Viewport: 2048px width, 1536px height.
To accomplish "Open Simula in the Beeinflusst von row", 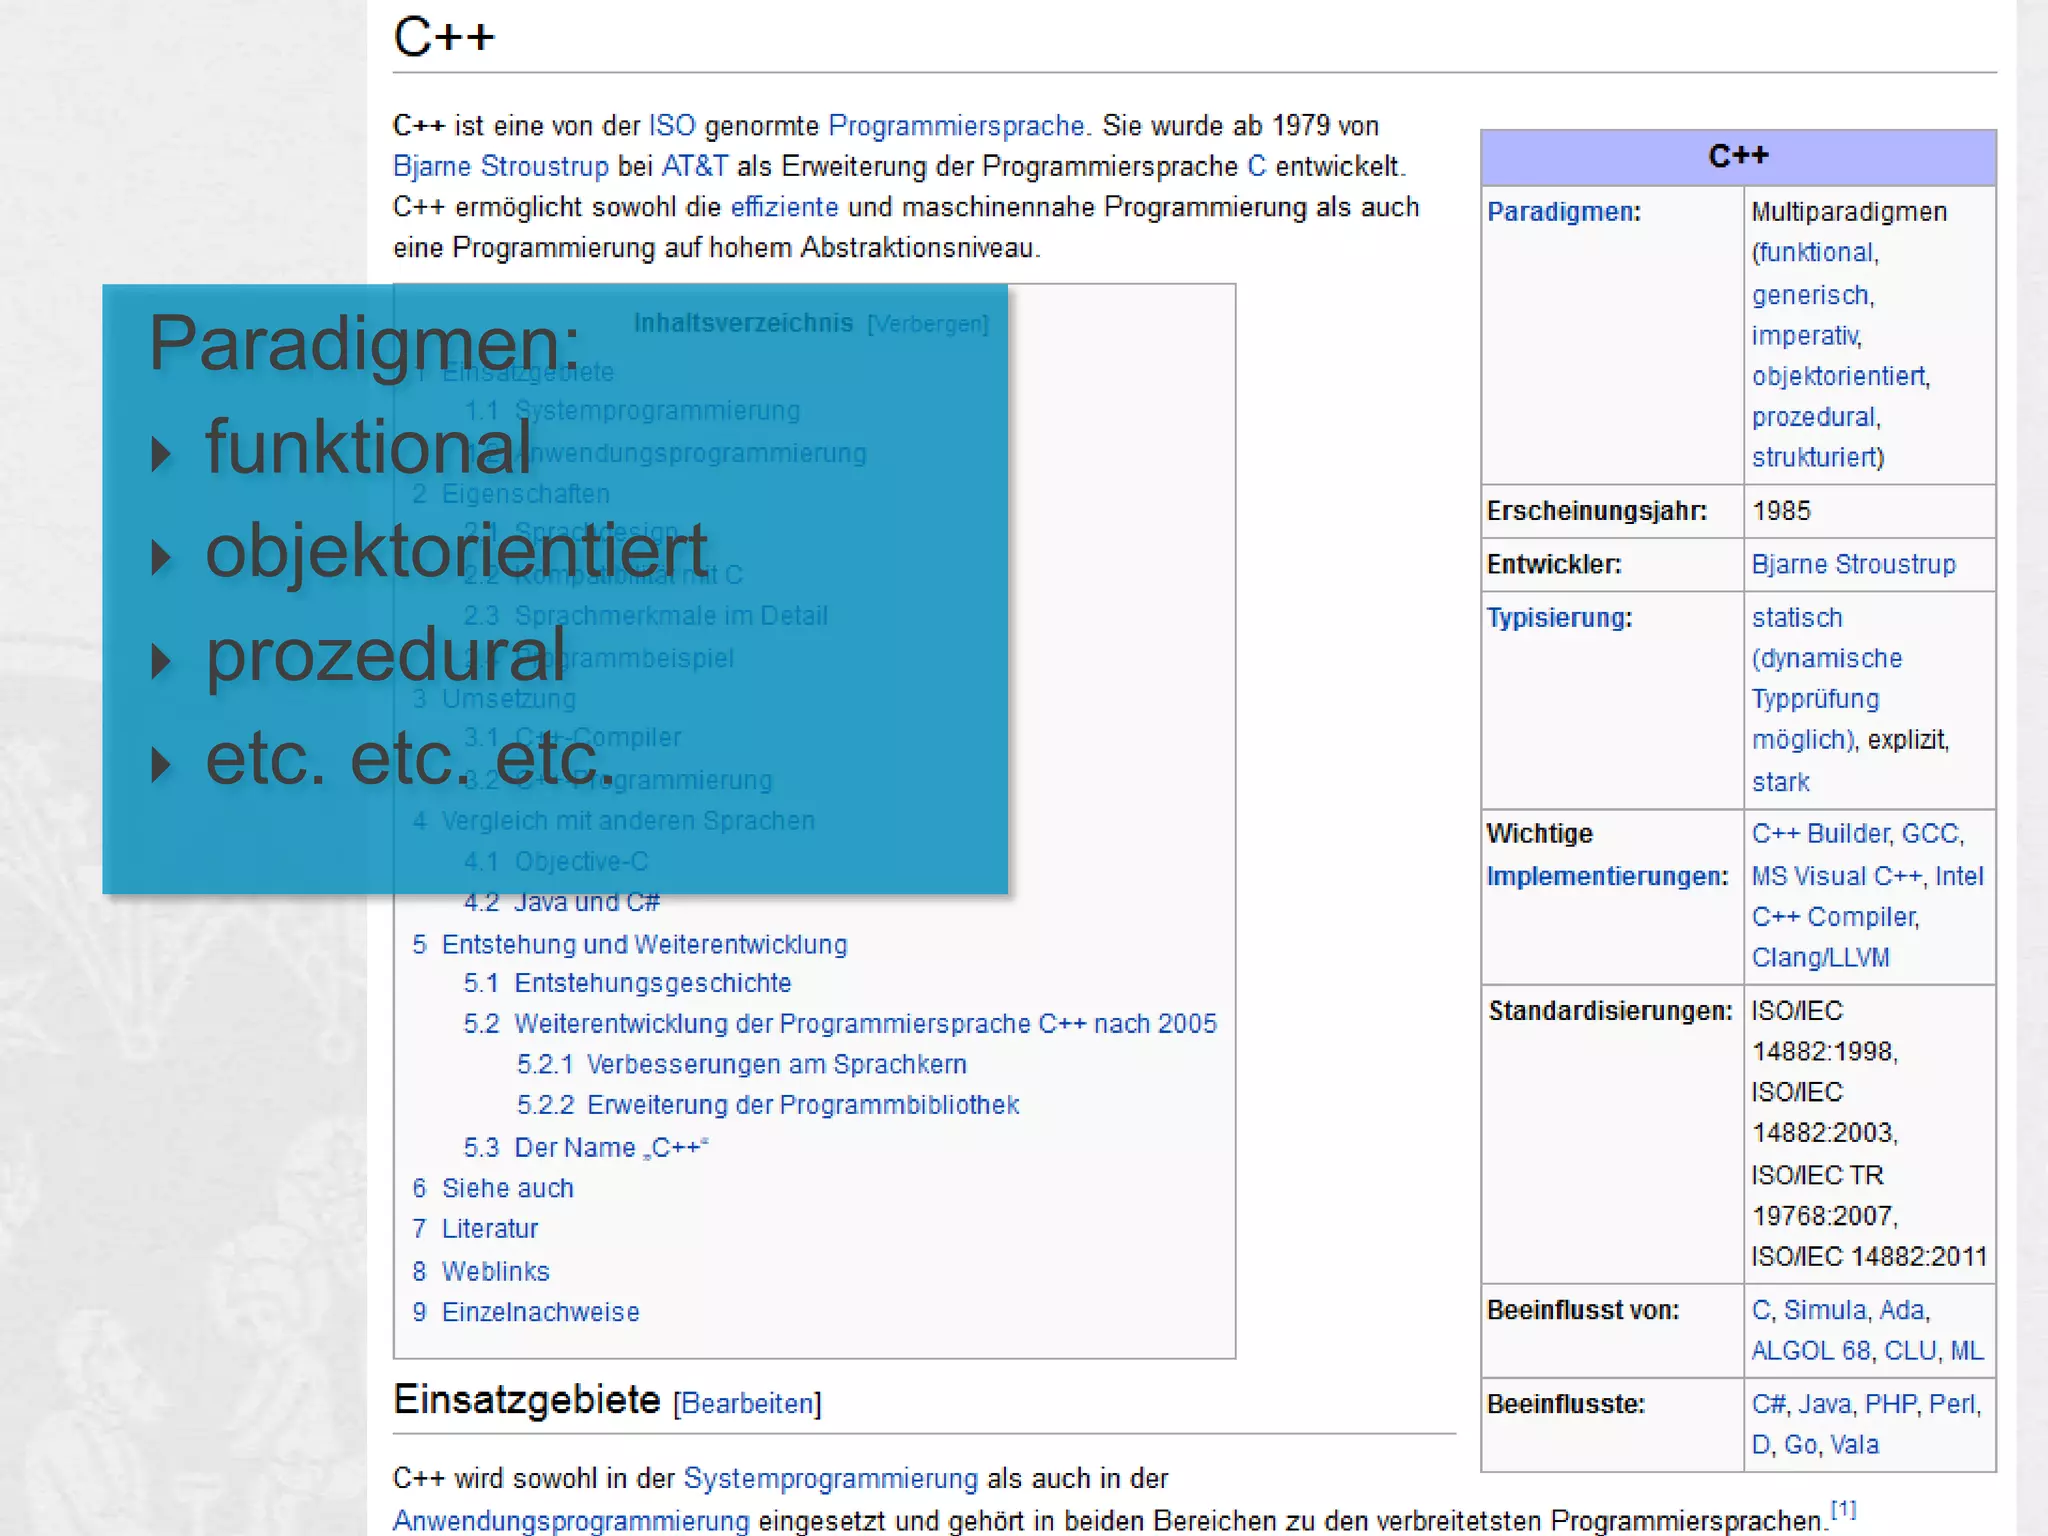I will [1825, 1311].
